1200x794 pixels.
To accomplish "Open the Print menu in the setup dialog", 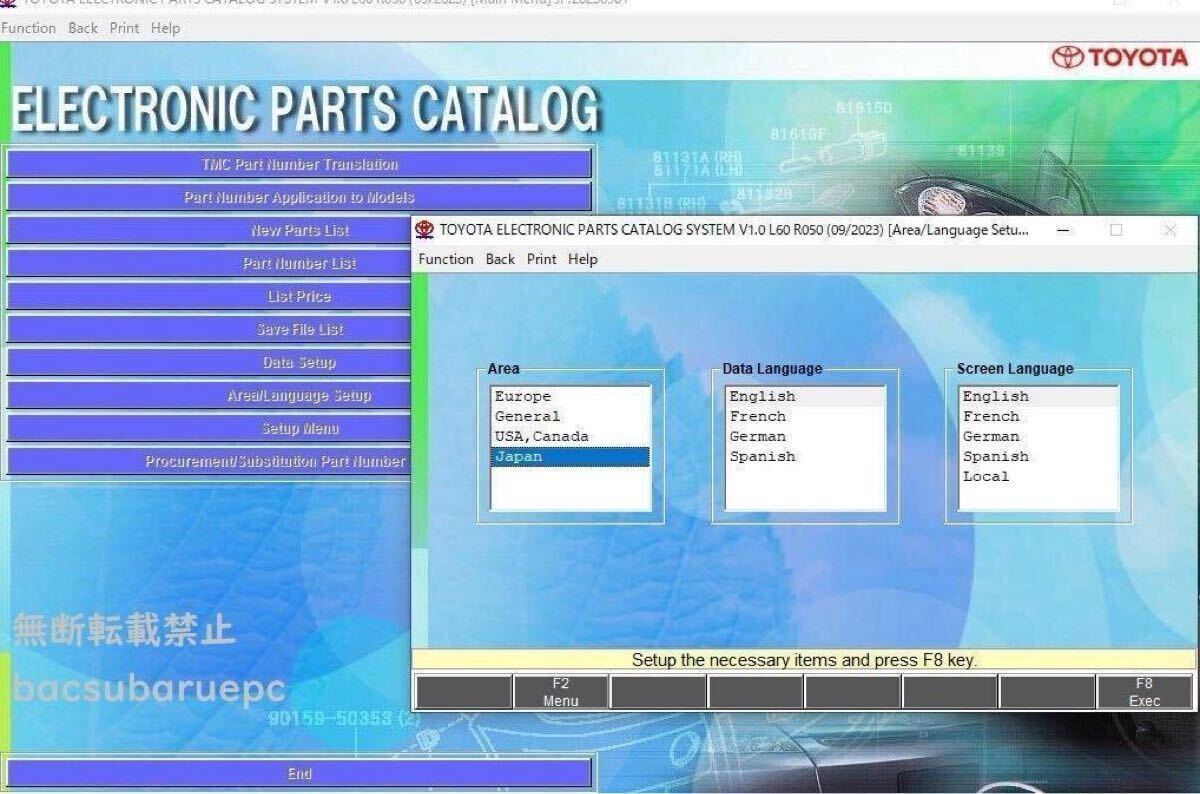I will [x=541, y=259].
